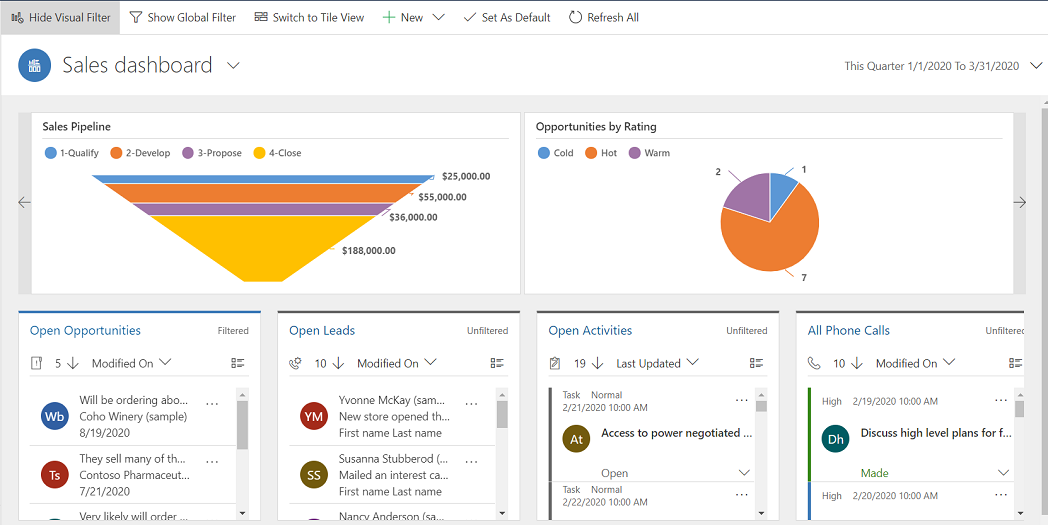Click the ellipsis on Coho Winery opportunity
1048x525 pixels.
213,403
